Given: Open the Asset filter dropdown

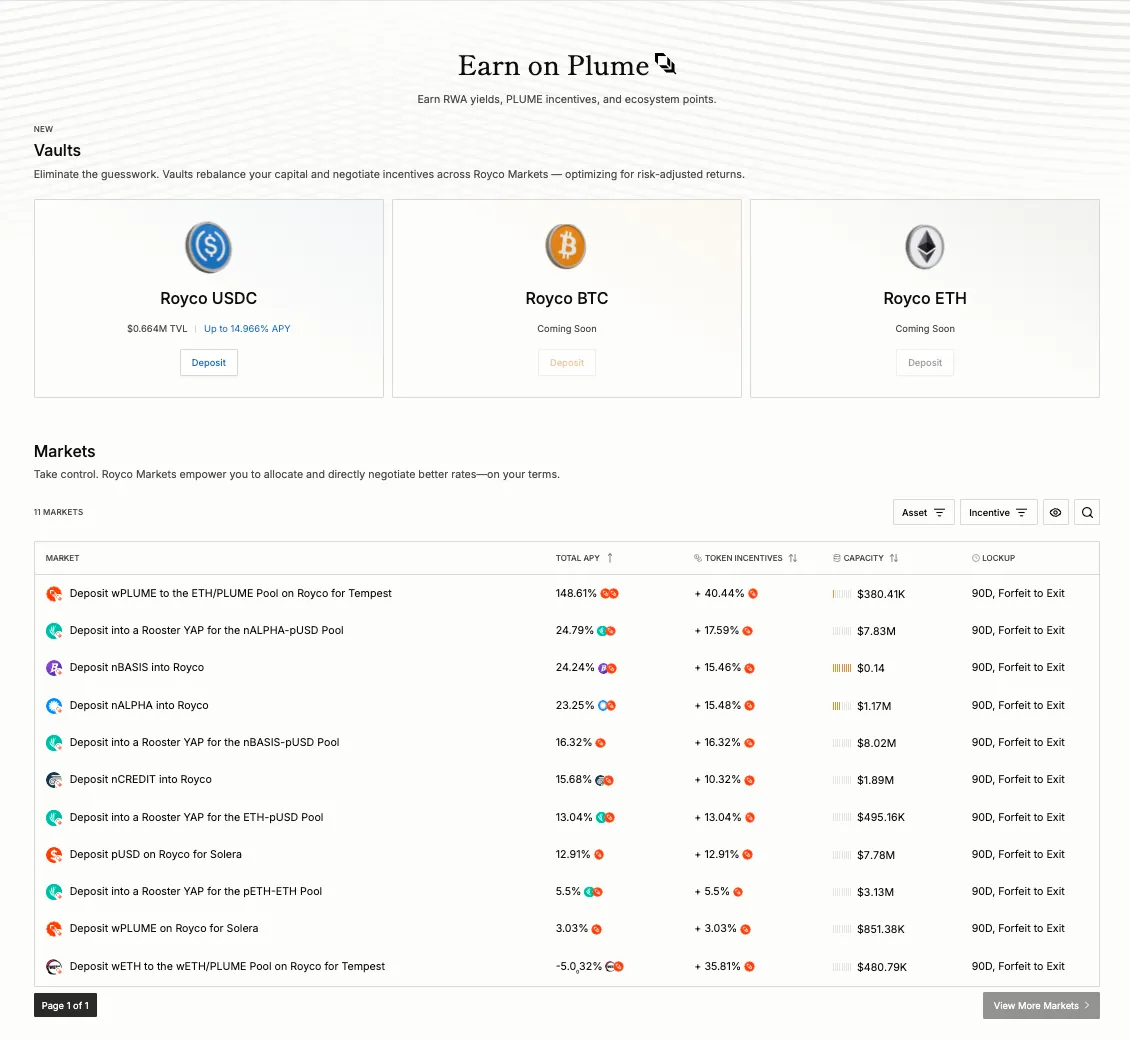Looking at the screenshot, I should pyautogui.click(x=923, y=512).
